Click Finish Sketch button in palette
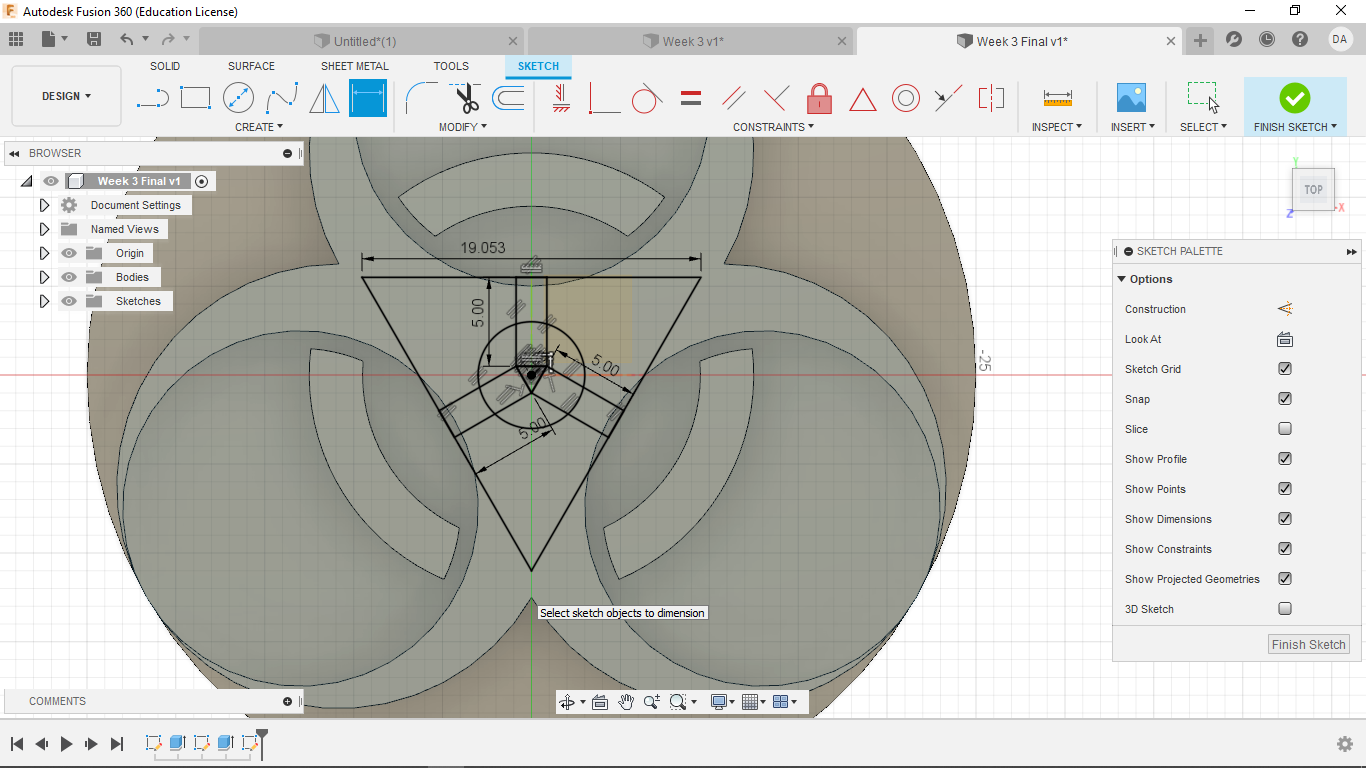The width and height of the screenshot is (1366, 768). [1308, 644]
